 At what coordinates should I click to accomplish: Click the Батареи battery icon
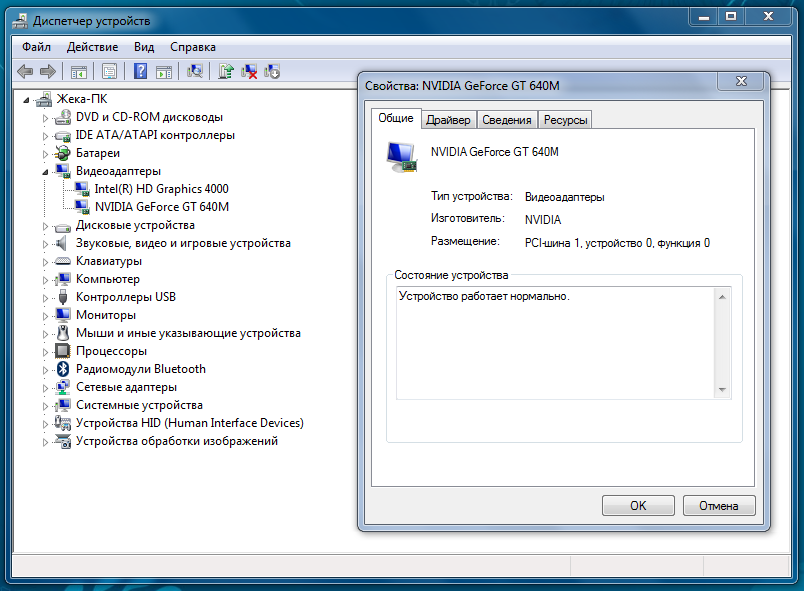63,153
